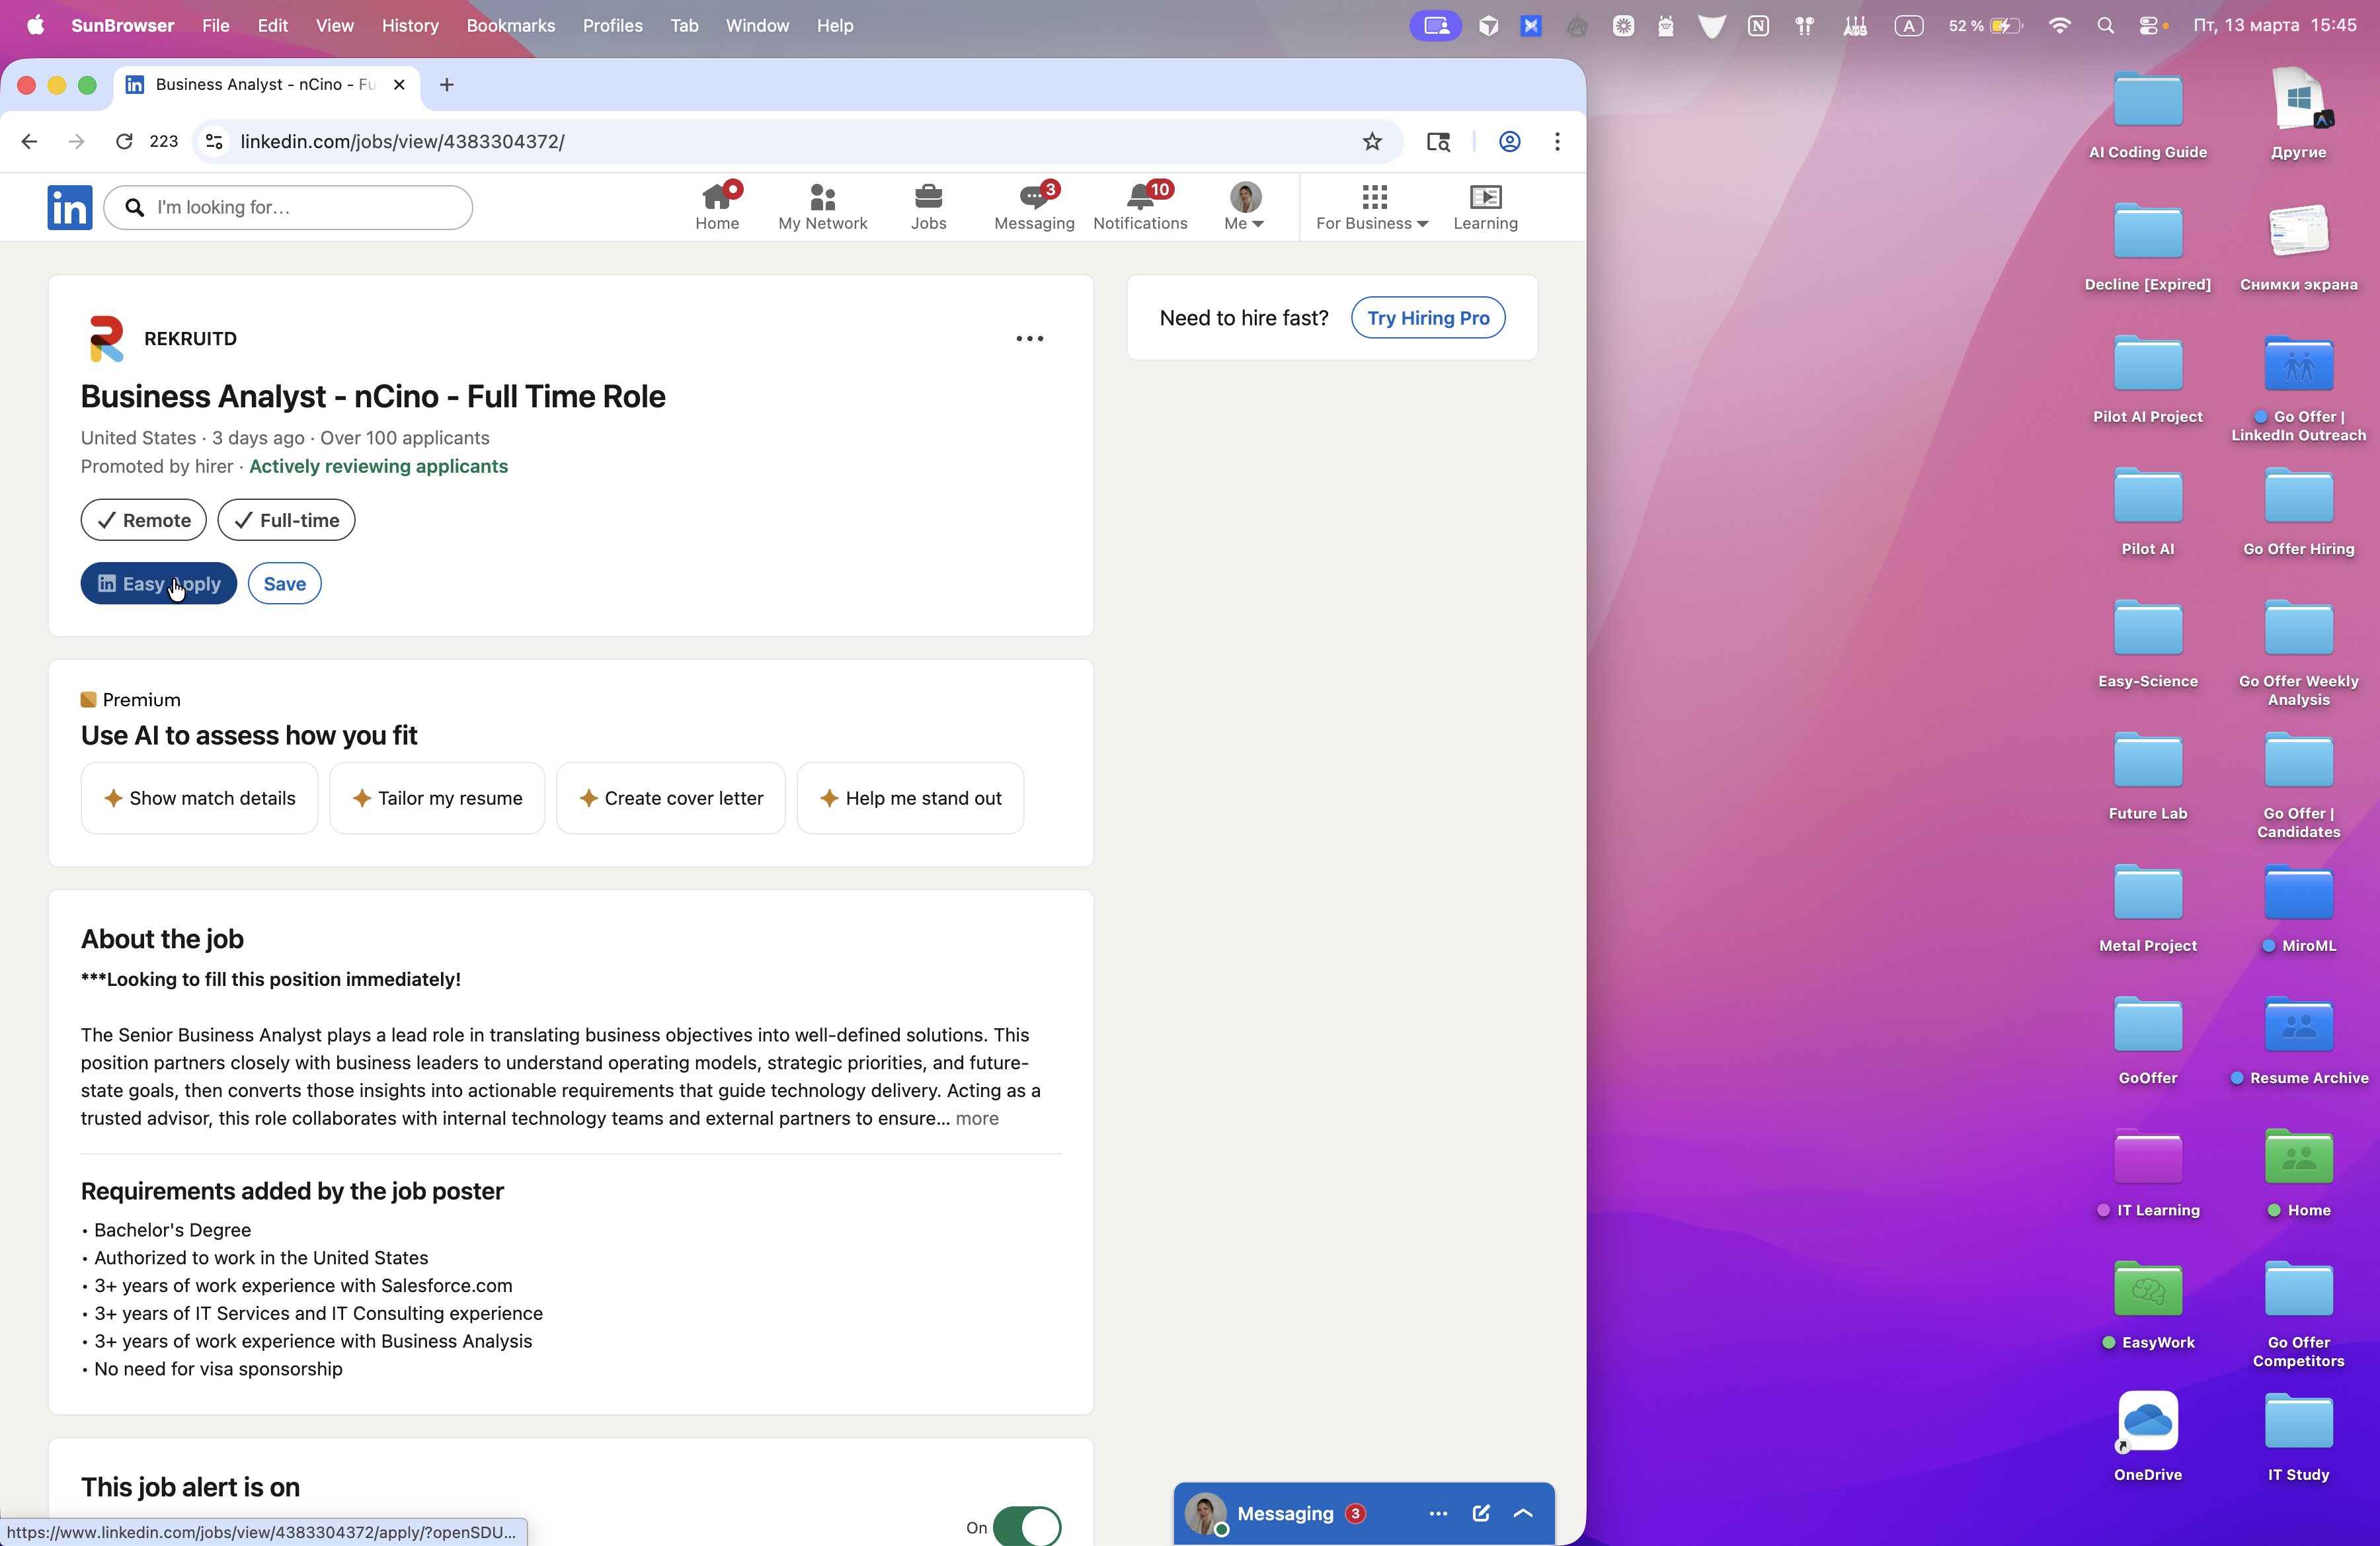Open the Bookmarks menu in the menu bar
Image resolution: width=2380 pixels, height=1546 pixels.
pos(510,25)
